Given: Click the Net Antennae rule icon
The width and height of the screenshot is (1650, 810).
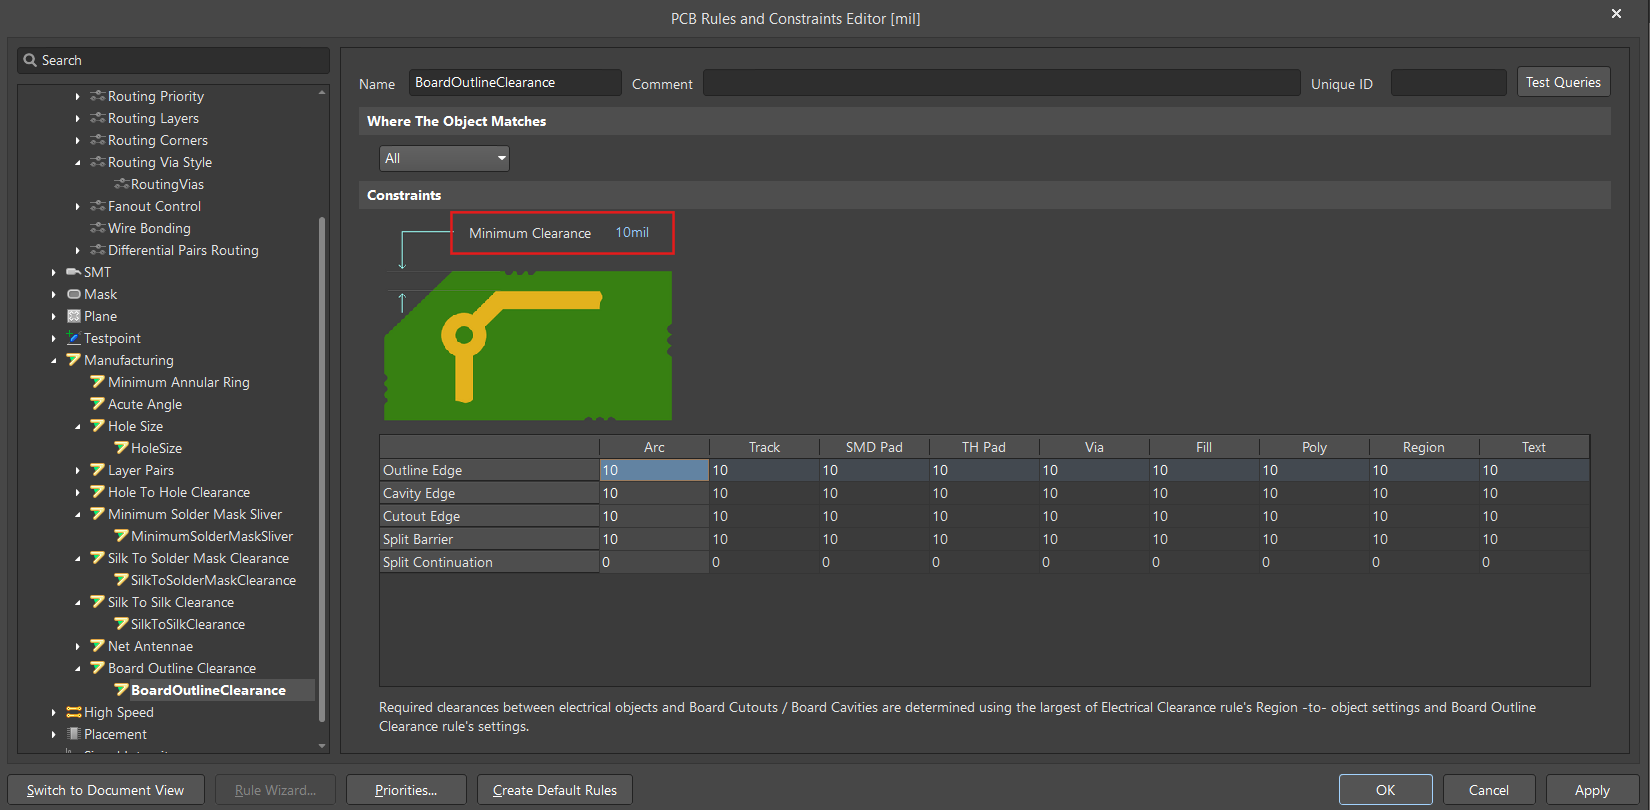Looking at the screenshot, I should point(97,646).
